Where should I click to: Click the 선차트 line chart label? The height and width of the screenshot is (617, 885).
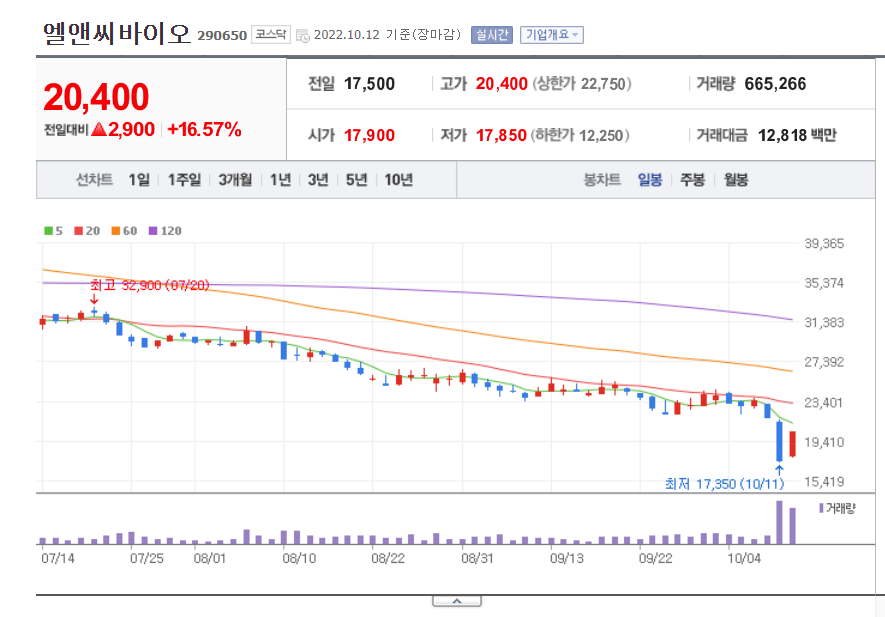(94, 180)
